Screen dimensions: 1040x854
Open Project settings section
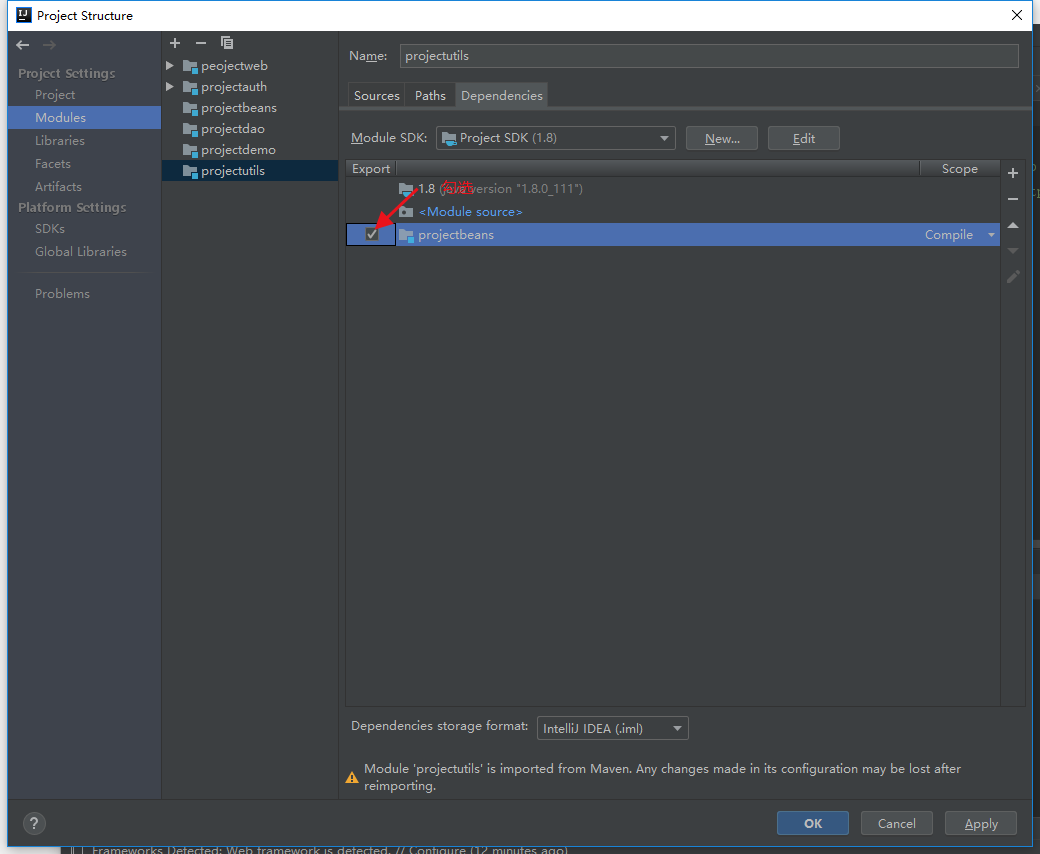[55, 95]
